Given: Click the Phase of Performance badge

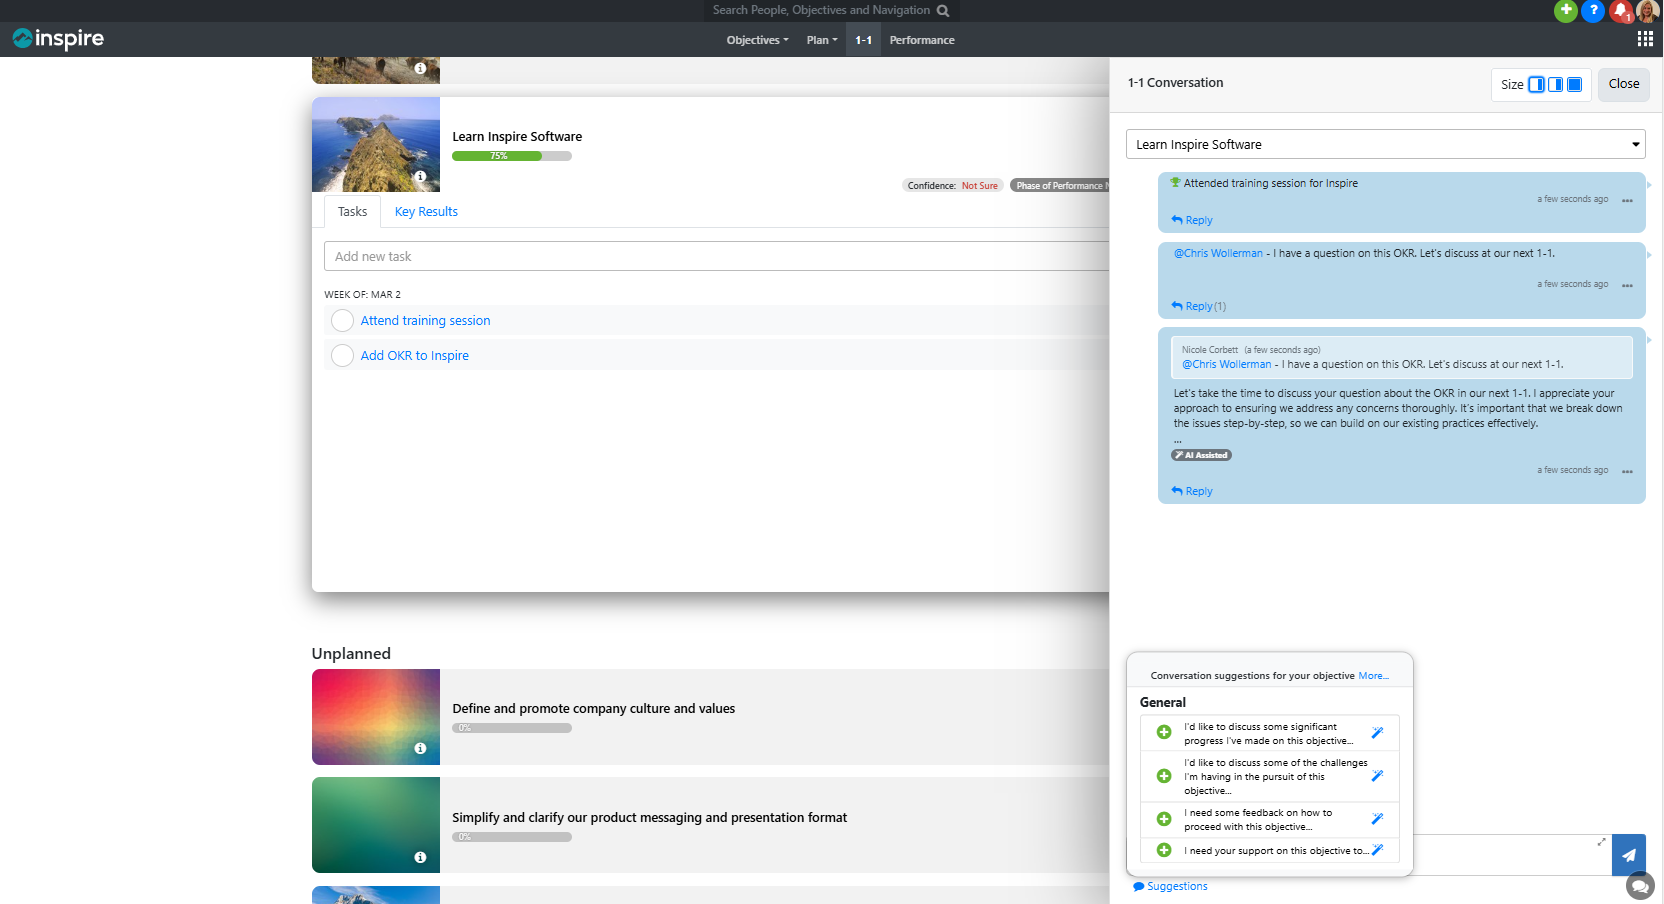Looking at the screenshot, I should point(1060,185).
